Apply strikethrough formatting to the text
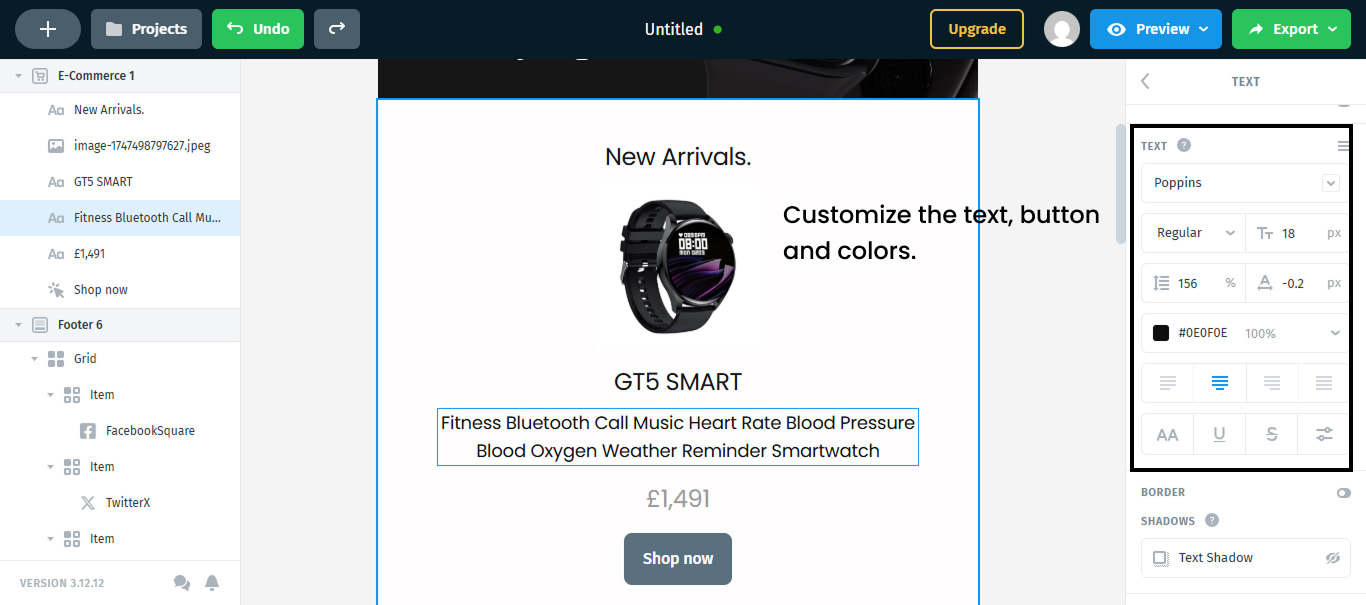1366x605 pixels. [x=1271, y=434]
